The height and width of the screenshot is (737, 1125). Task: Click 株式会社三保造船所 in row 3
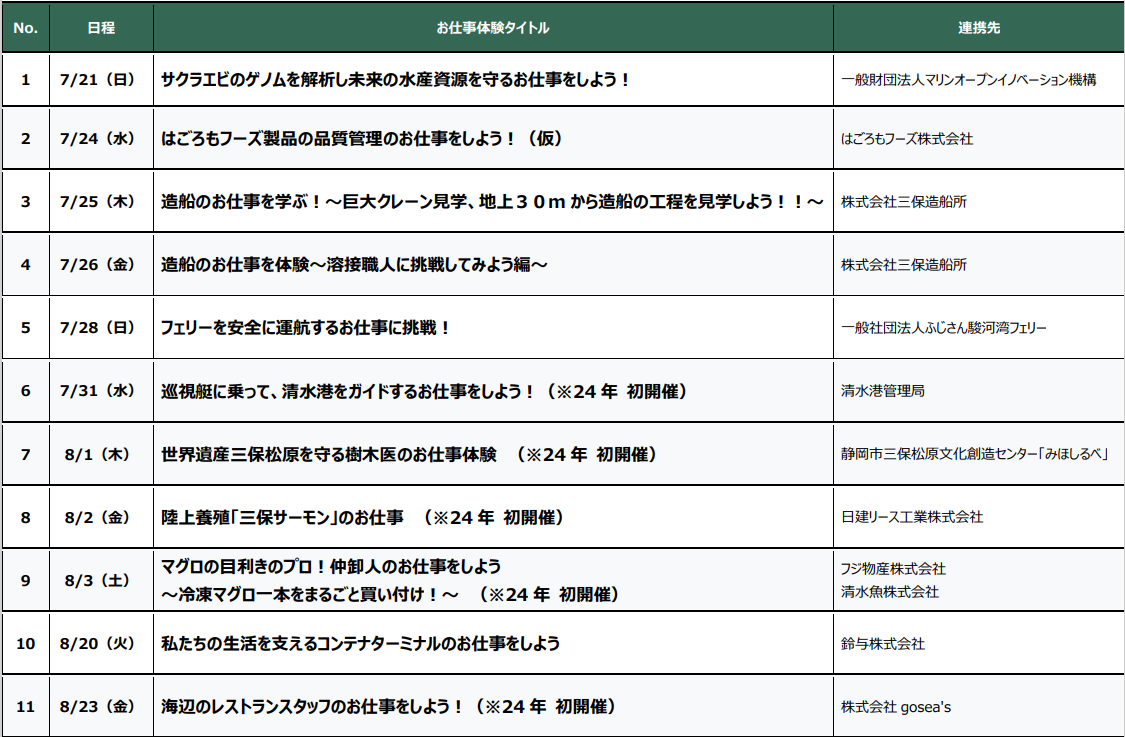tap(979, 202)
